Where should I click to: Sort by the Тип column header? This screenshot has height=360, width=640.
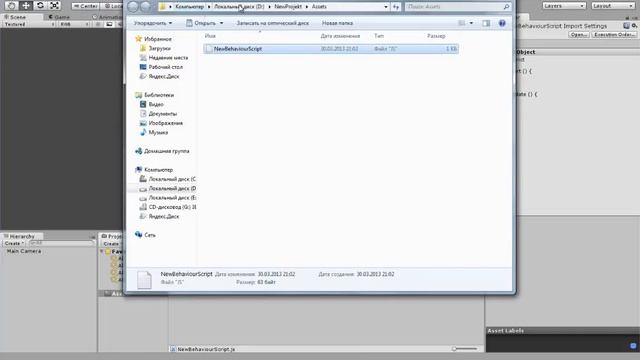(x=379, y=36)
